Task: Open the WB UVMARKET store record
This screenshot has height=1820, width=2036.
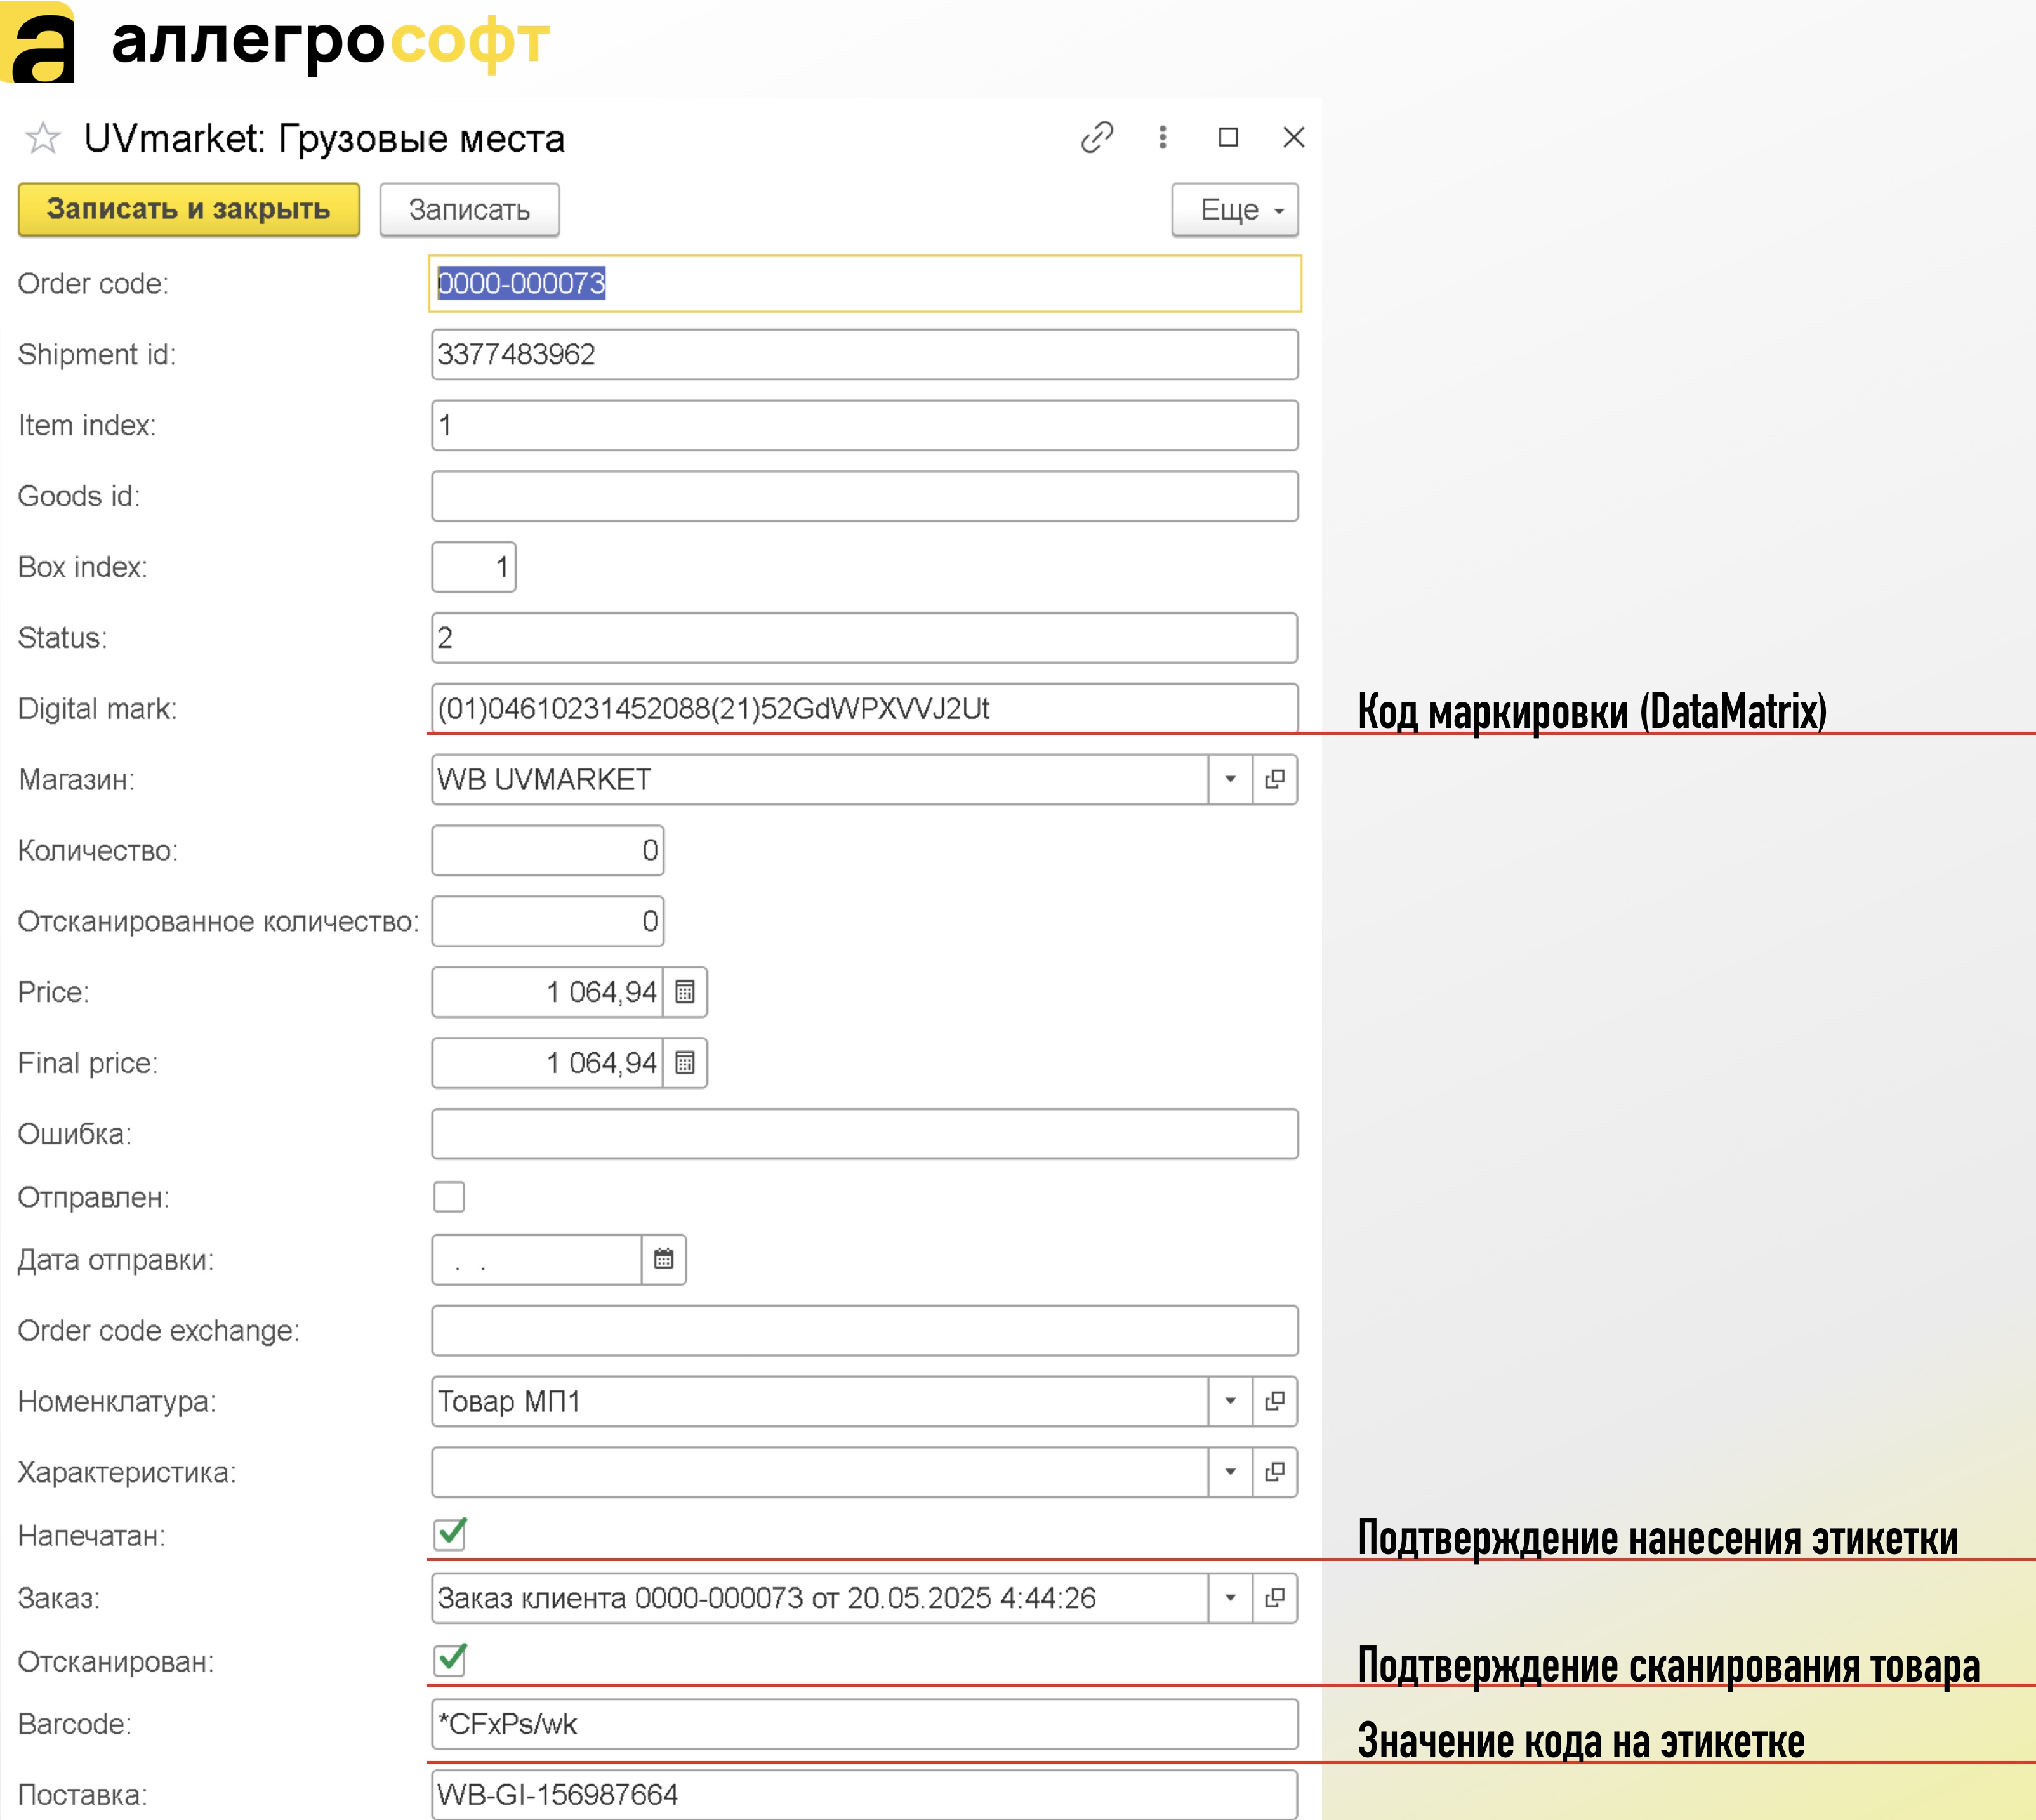Action: (x=1275, y=780)
